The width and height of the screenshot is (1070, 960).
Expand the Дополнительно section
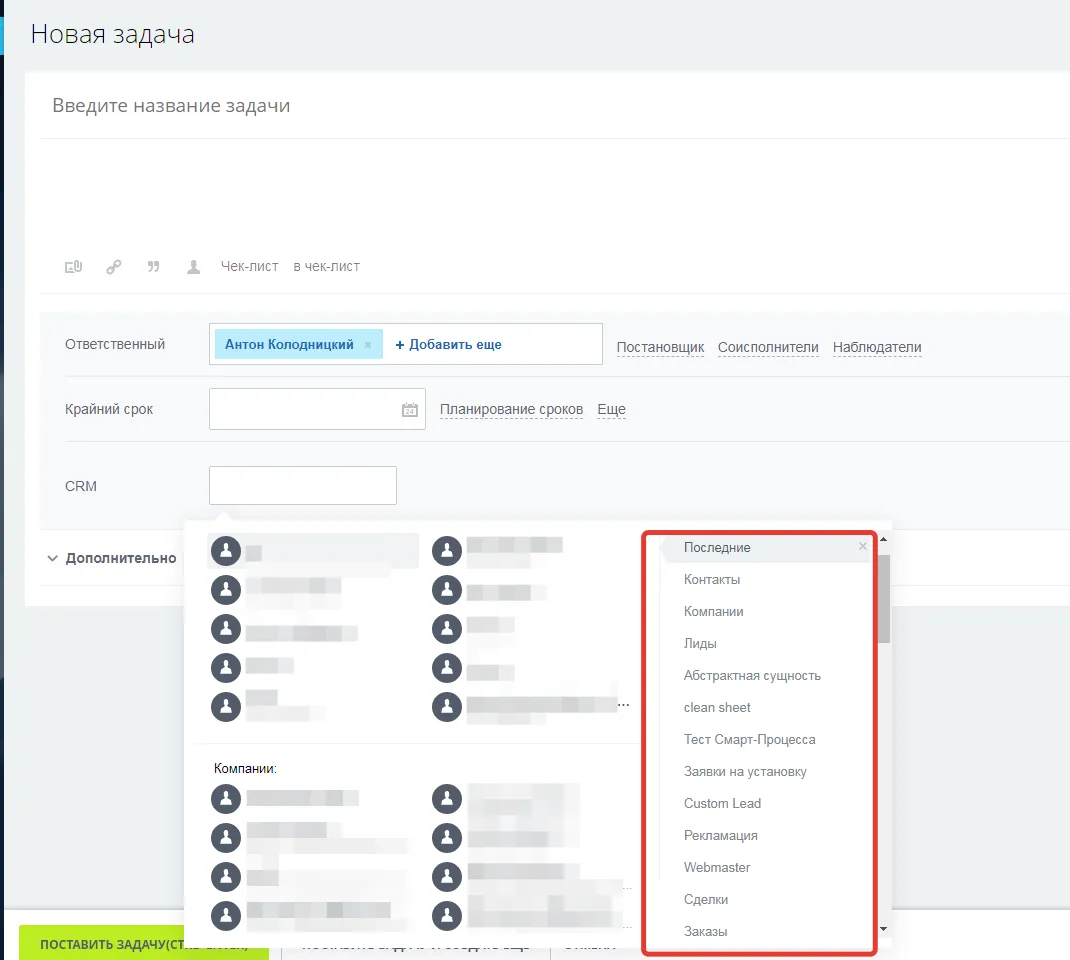click(x=110, y=558)
